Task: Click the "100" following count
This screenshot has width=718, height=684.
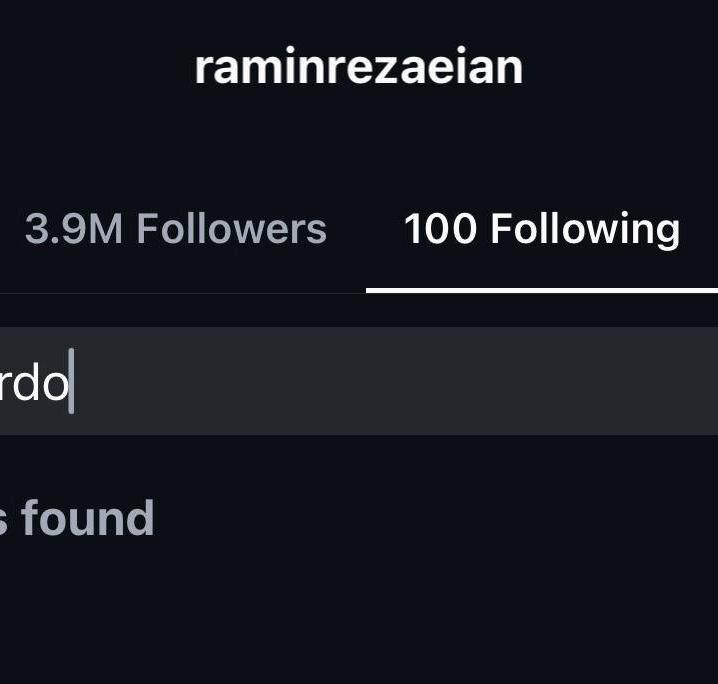Action: click(440, 229)
